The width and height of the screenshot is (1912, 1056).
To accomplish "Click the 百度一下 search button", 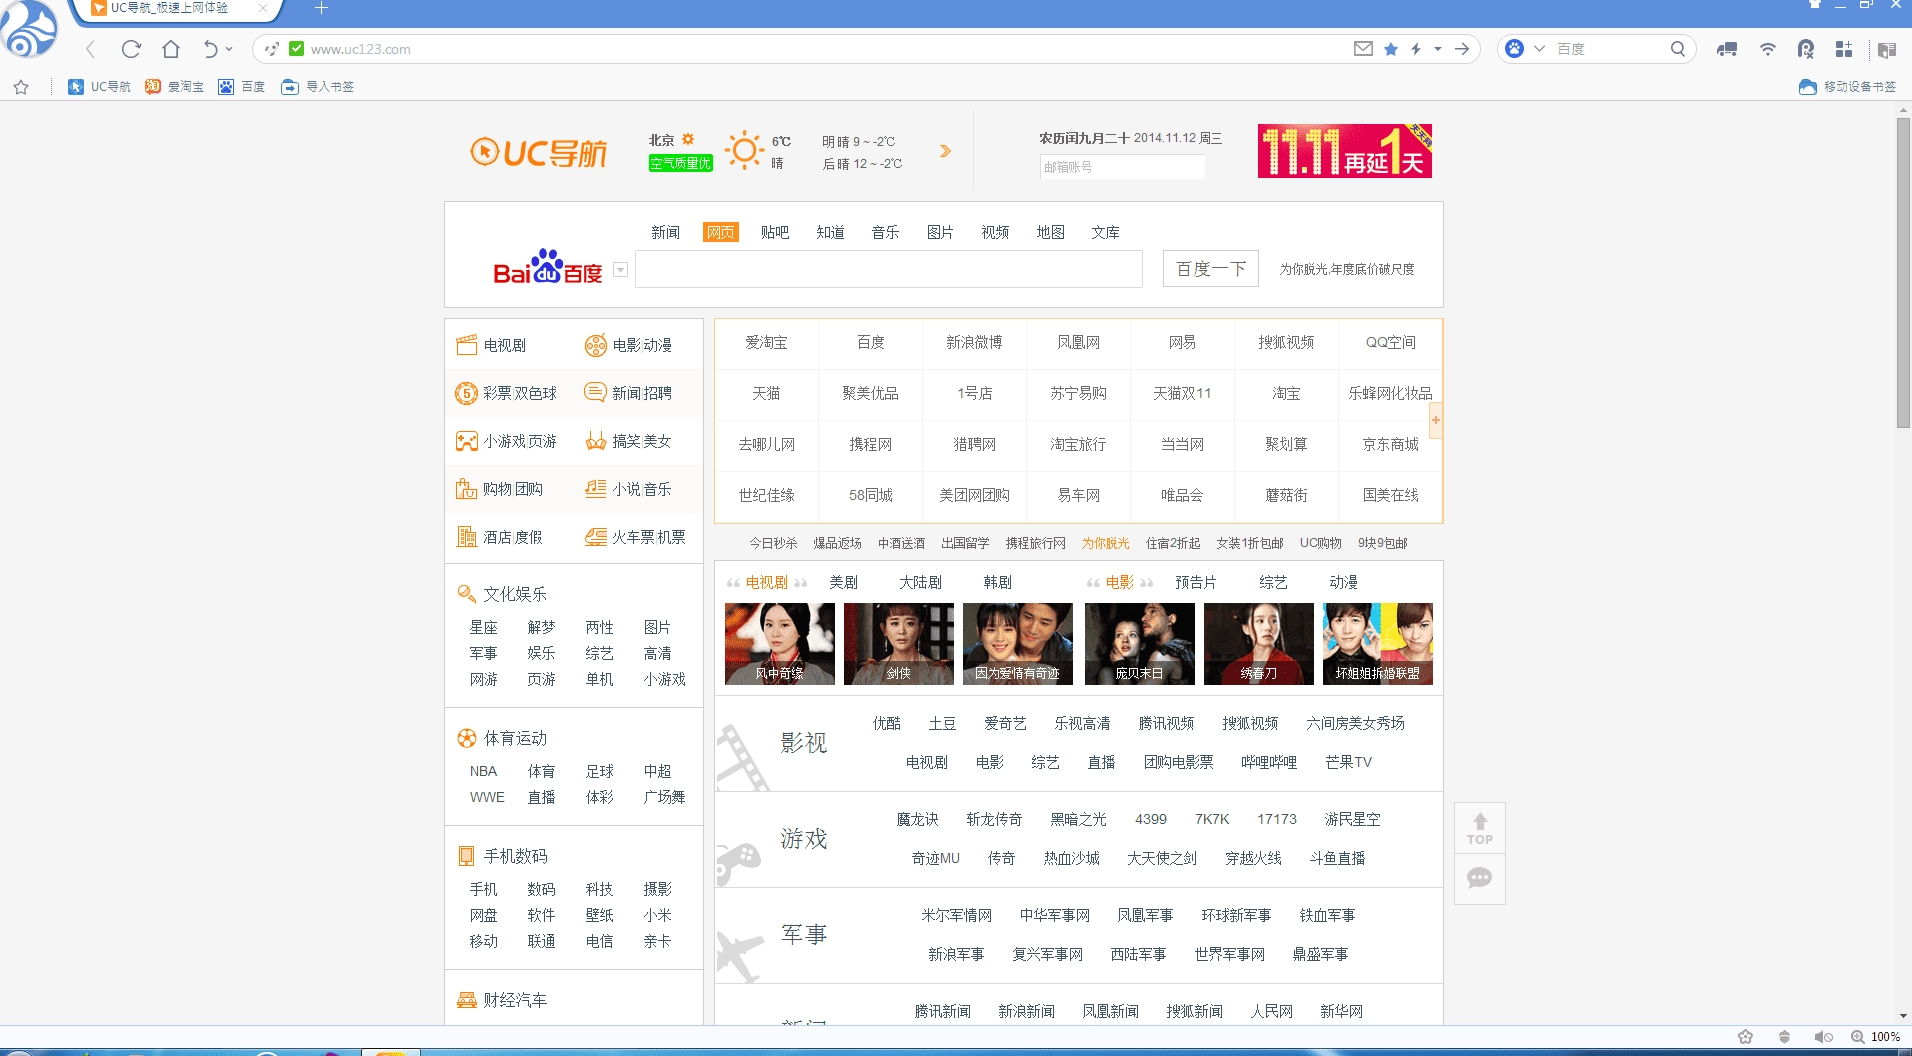I will click(1211, 269).
